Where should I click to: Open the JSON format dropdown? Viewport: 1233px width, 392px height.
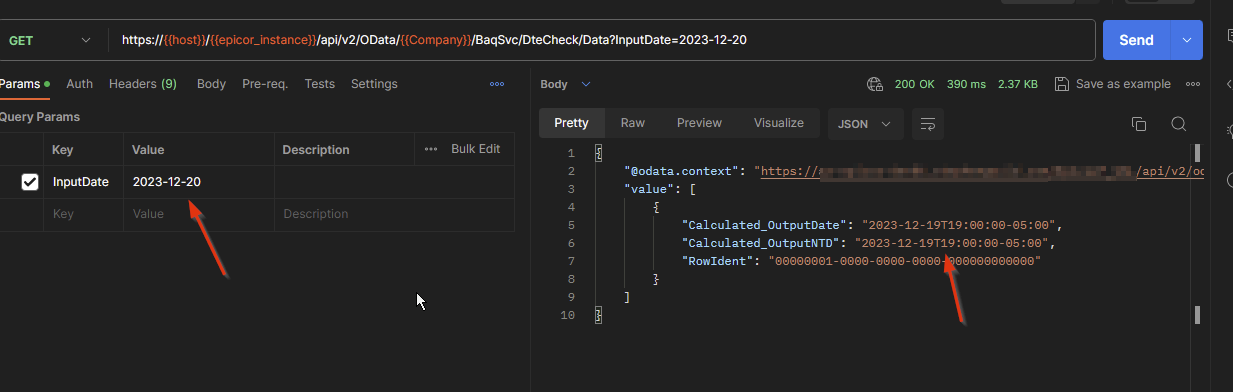[865, 124]
